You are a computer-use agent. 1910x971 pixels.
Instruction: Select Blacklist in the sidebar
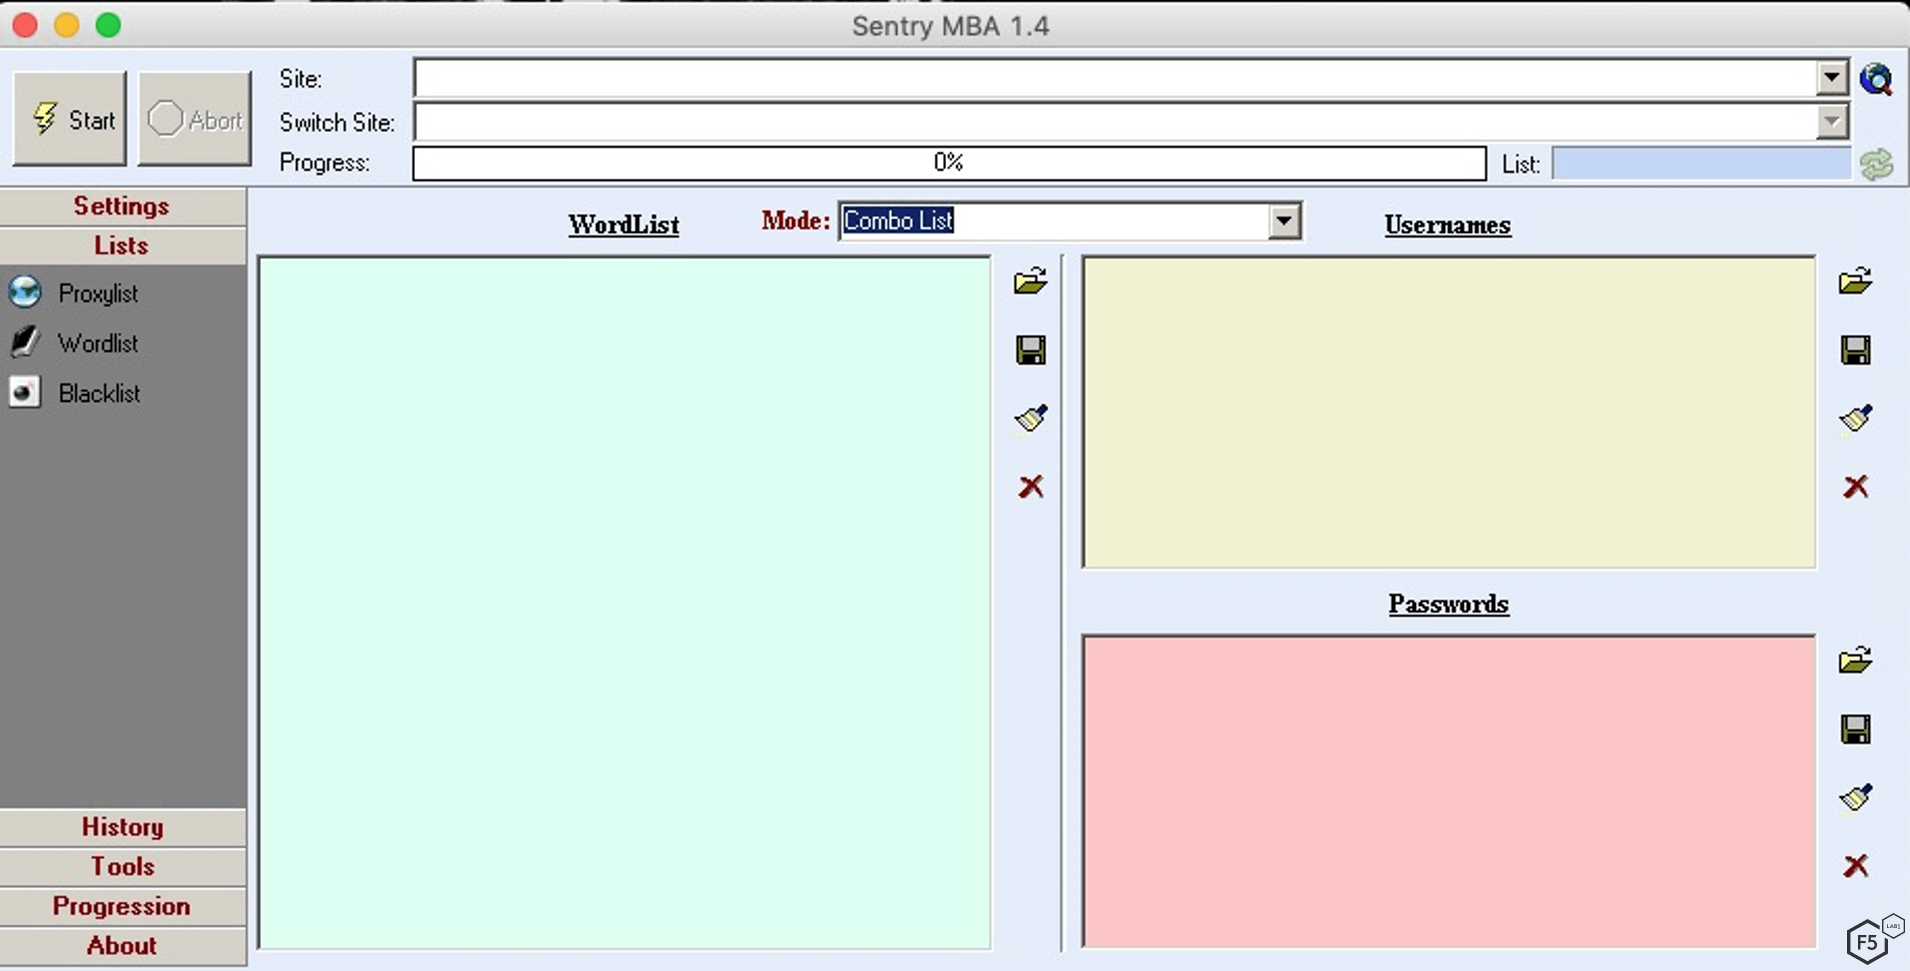coord(98,393)
